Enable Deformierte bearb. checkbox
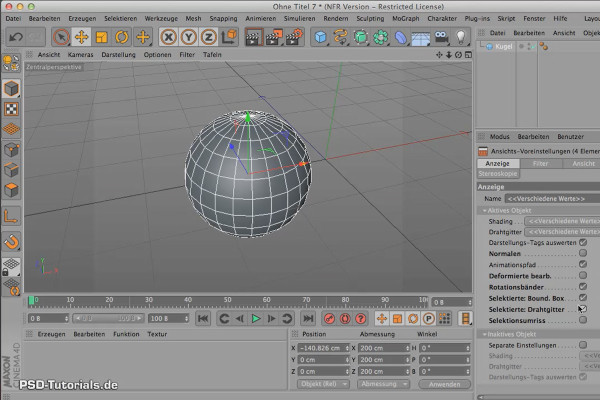600x400 pixels. pyautogui.click(x=583, y=275)
